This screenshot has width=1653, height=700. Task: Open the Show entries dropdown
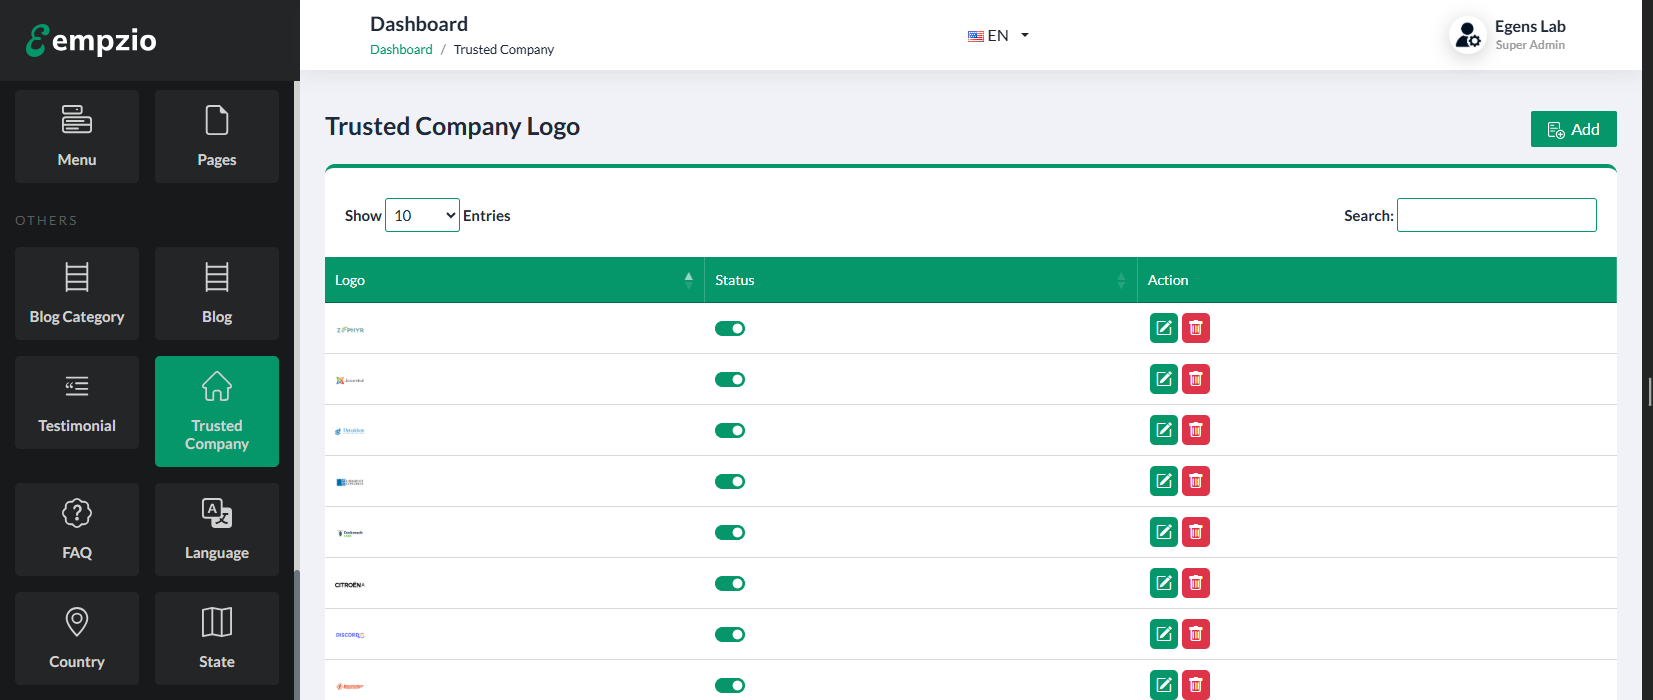(422, 215)
